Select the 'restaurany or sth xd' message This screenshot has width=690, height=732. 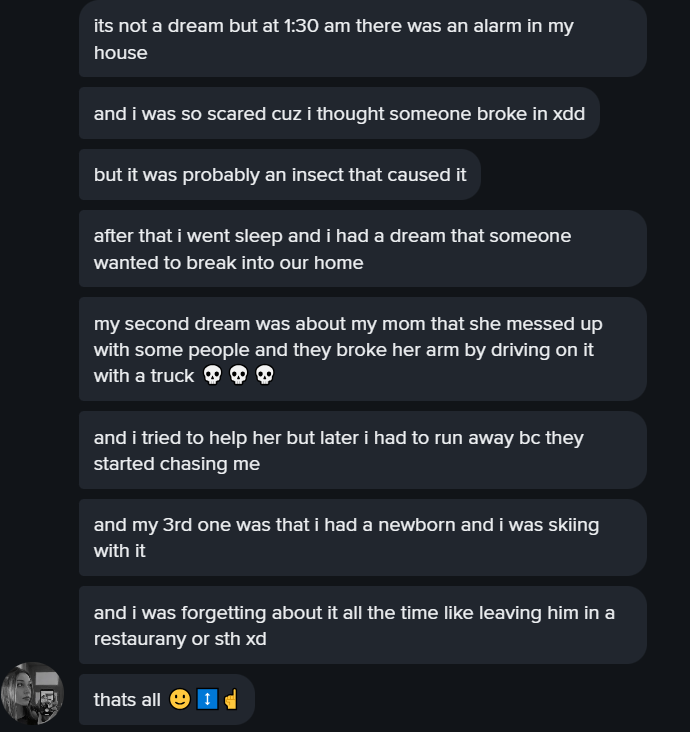tap(363, 625)
